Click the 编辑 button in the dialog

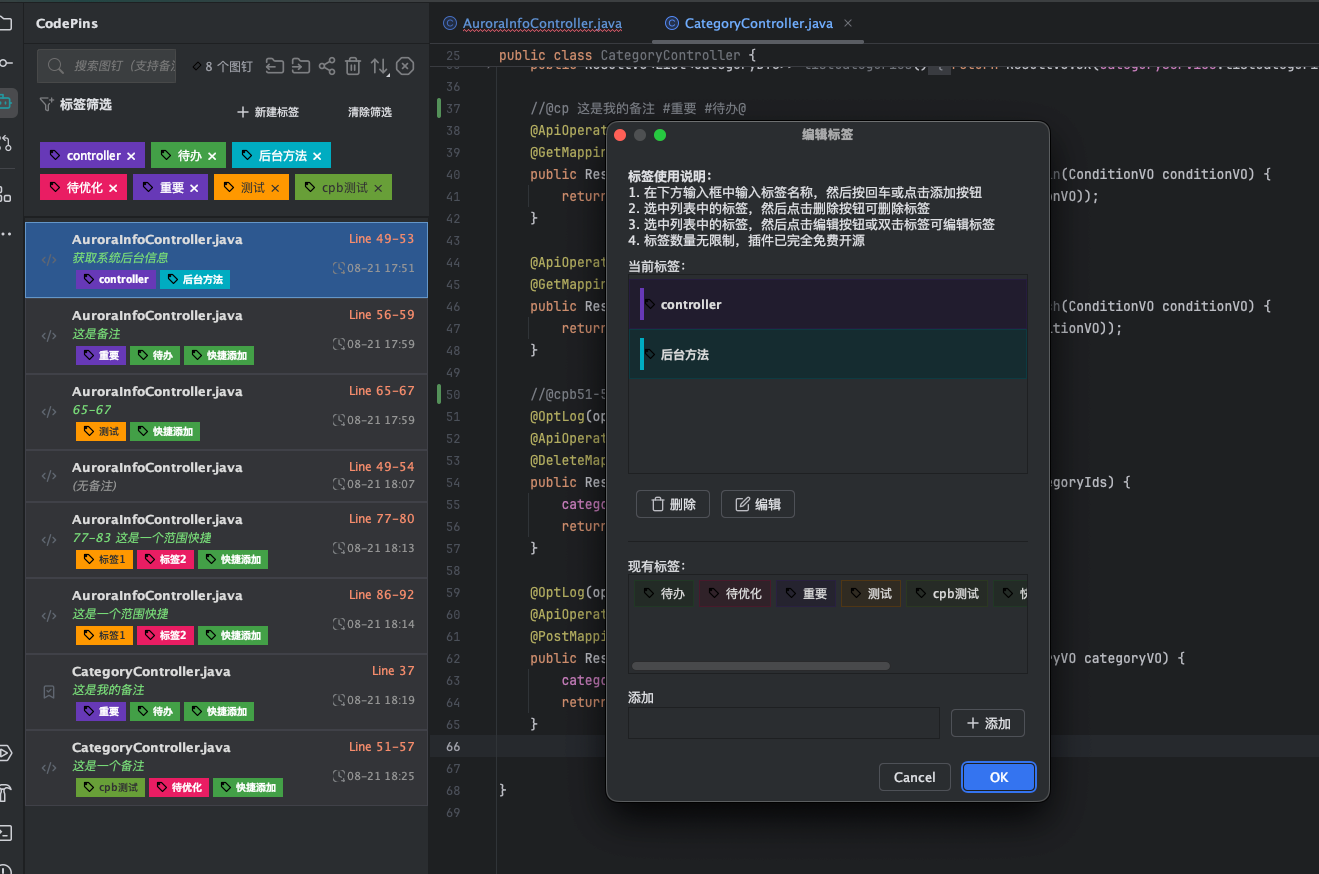758,504
